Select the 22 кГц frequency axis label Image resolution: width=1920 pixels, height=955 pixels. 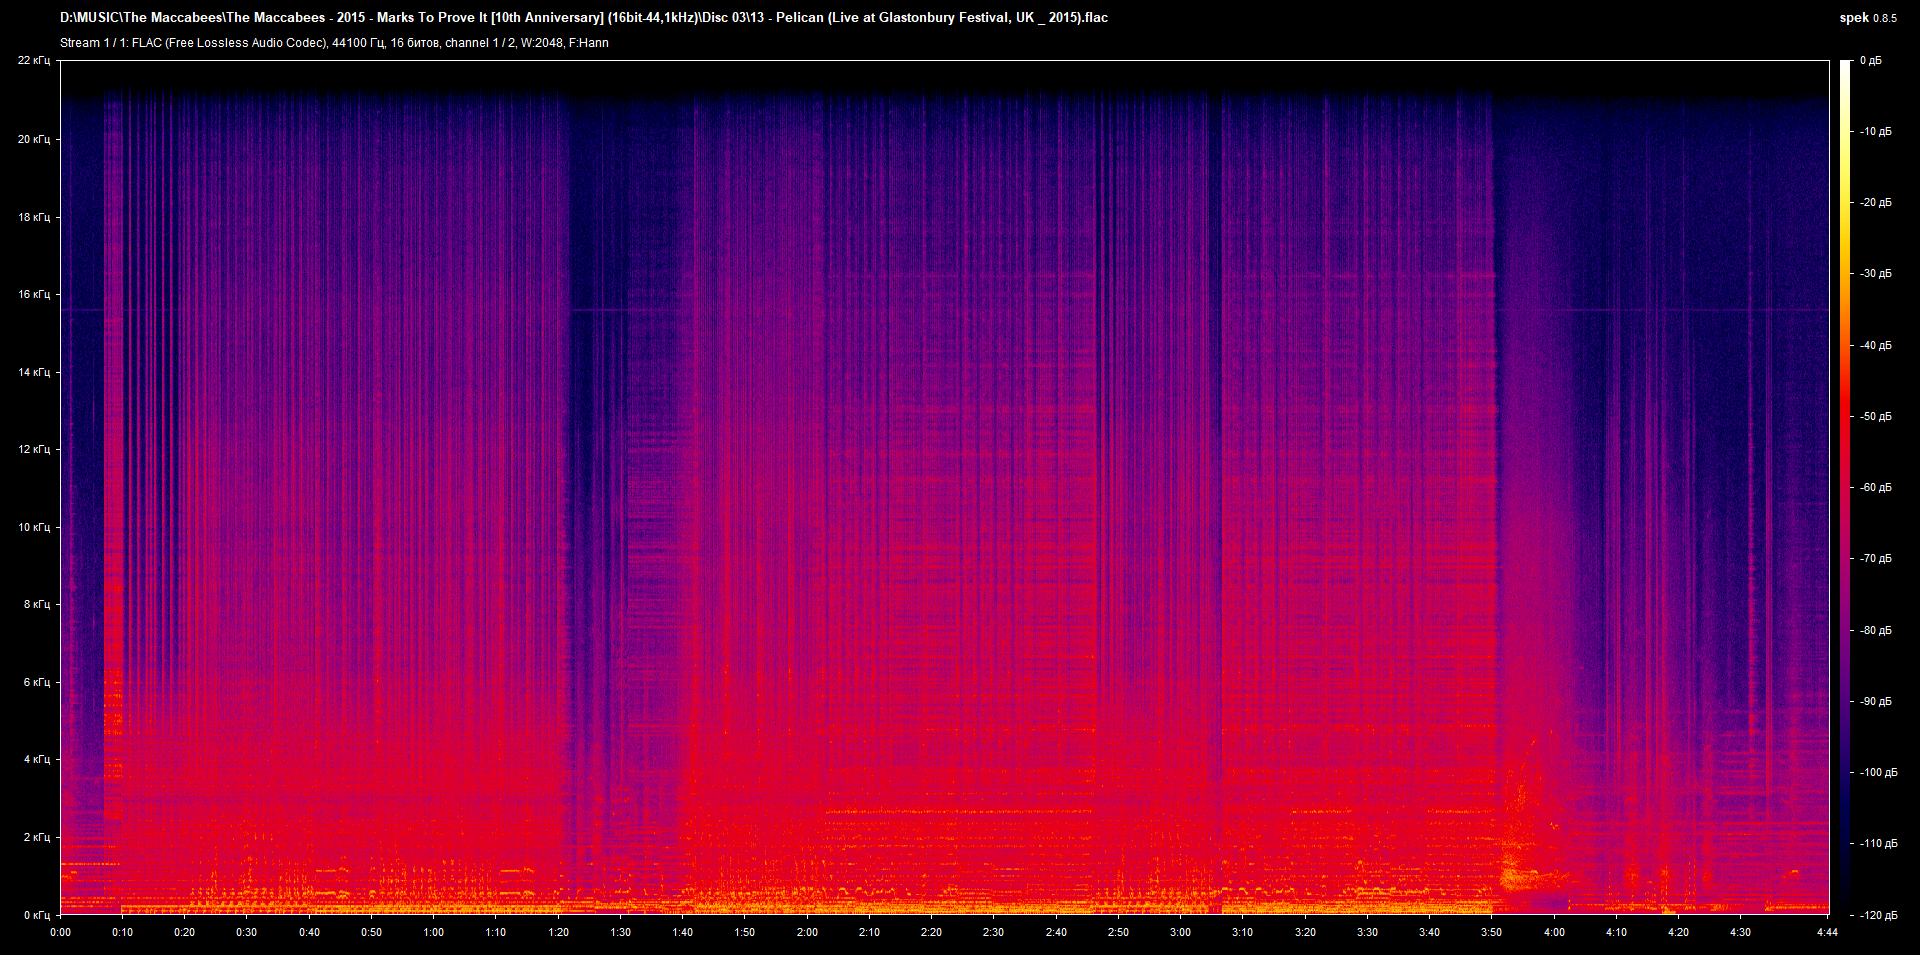(33, 61)
